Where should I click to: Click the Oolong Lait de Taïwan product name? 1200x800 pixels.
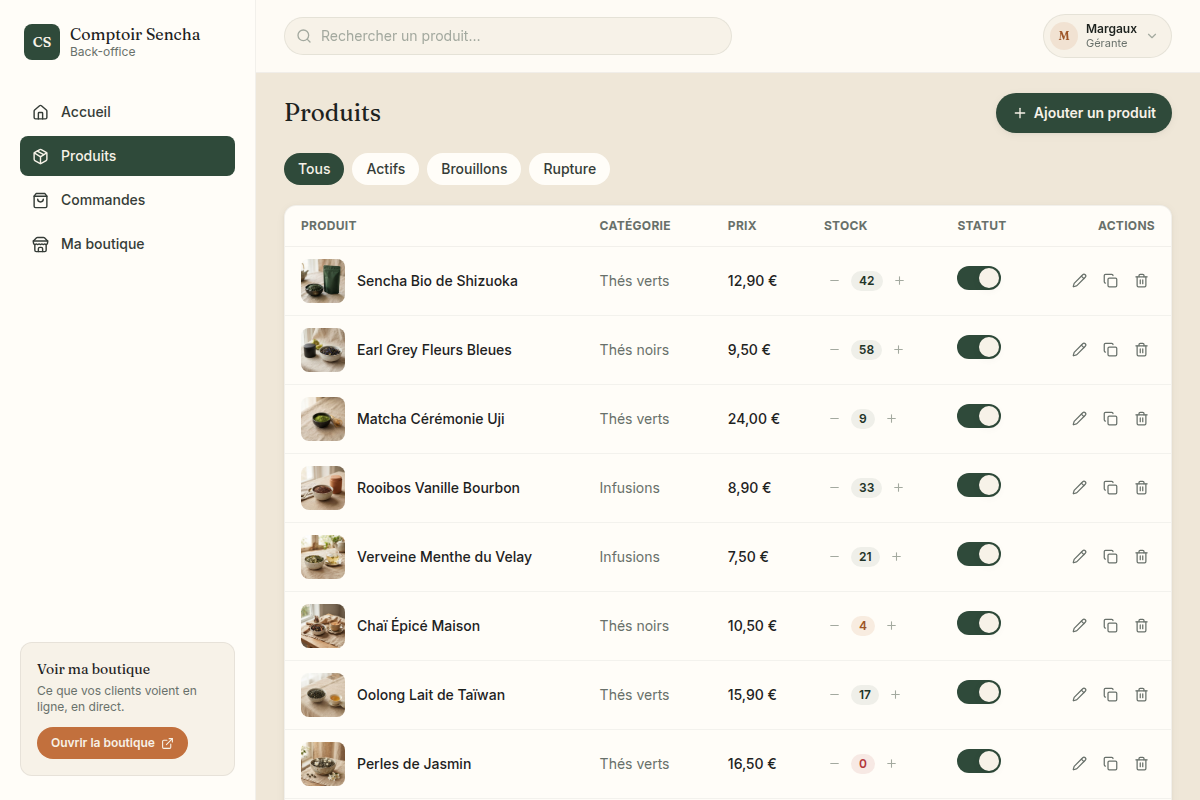[x=431, y=695]
